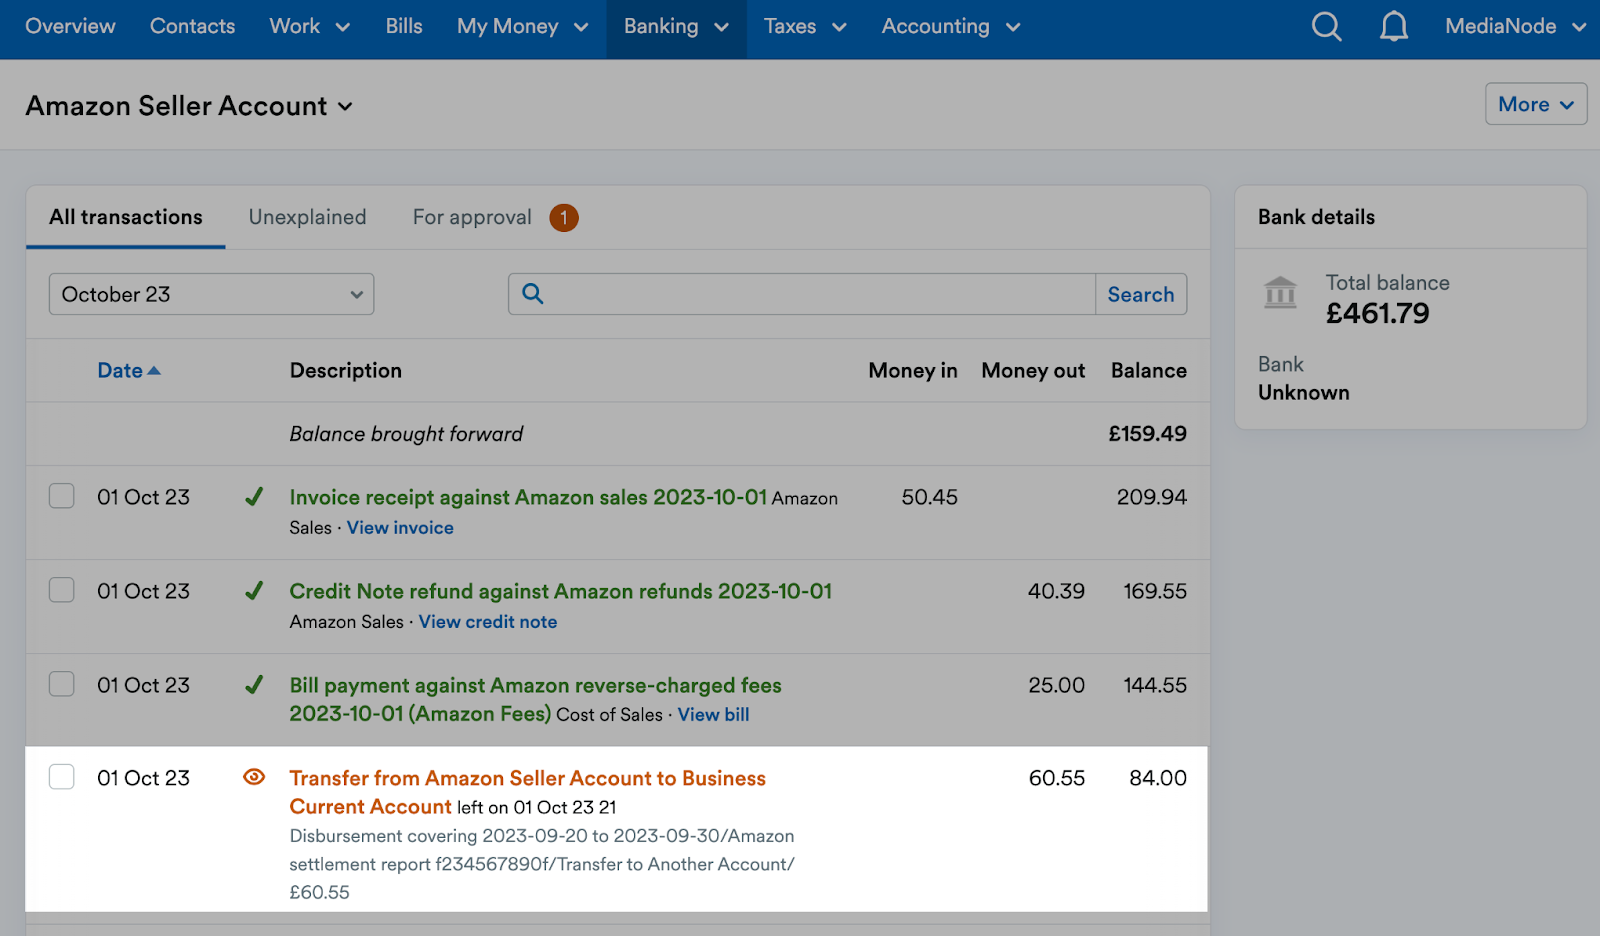Click the Money out column header
This screenshot has height=936, width=1600.
tap(1033, 370)
